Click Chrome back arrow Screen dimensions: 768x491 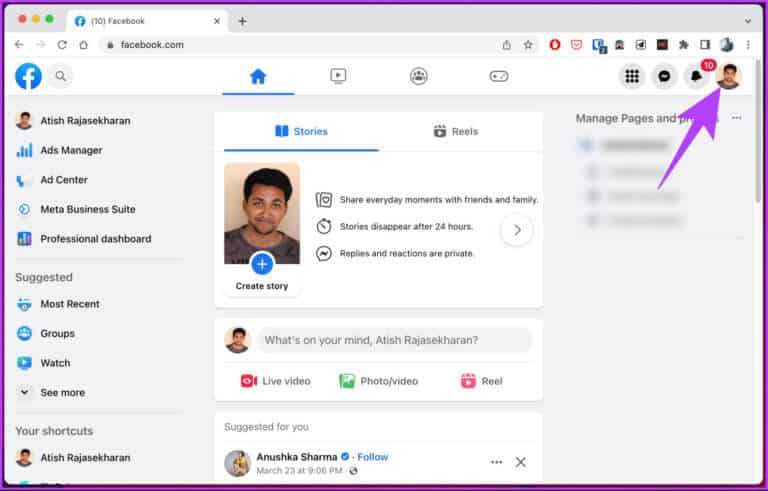(x=19, y=45)
